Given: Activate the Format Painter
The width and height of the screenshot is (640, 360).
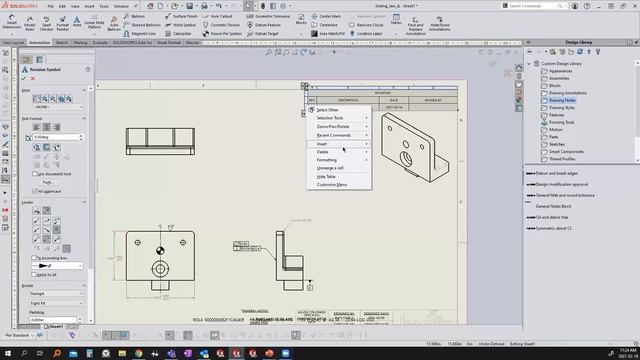Looking at the screenshot, I should (x=62, y=24).
